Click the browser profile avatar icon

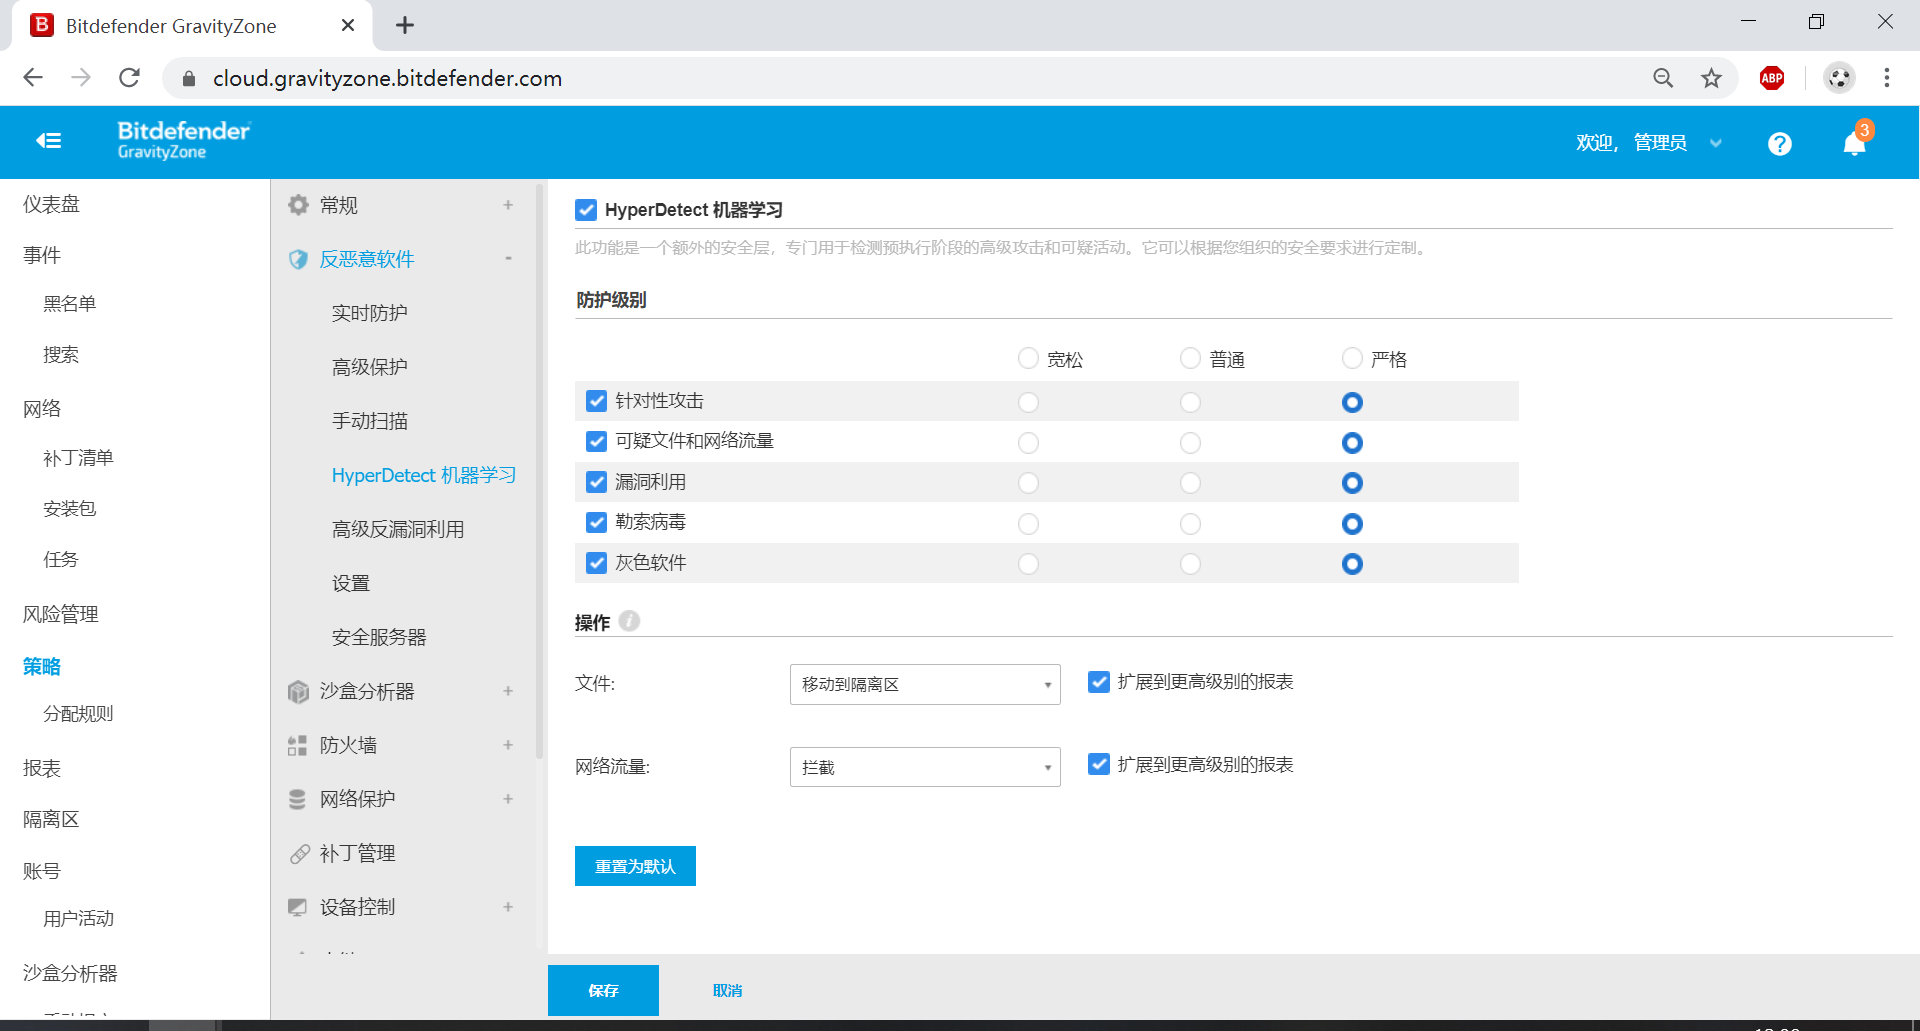coord(1839,78)
